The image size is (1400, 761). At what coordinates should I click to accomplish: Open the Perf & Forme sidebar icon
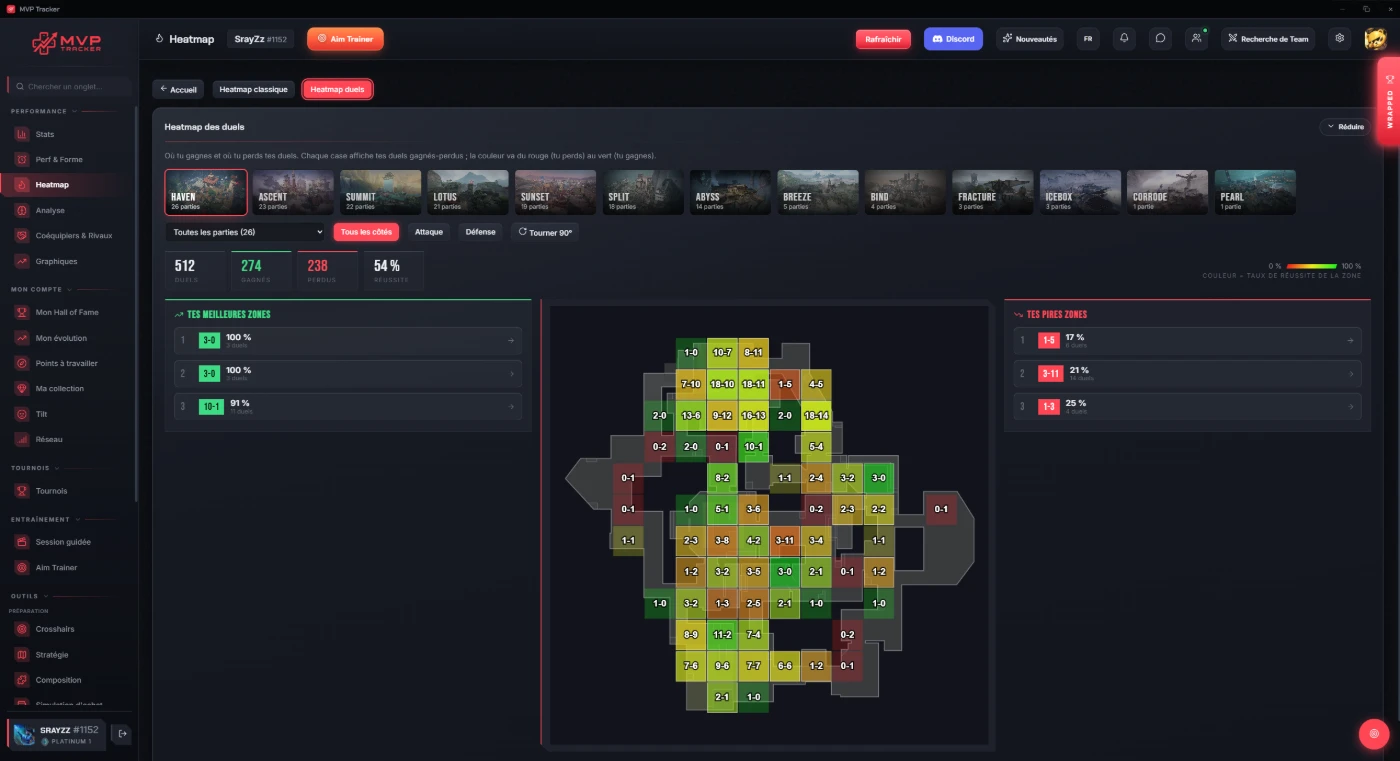pyautogui.click(x=21, y=159)
